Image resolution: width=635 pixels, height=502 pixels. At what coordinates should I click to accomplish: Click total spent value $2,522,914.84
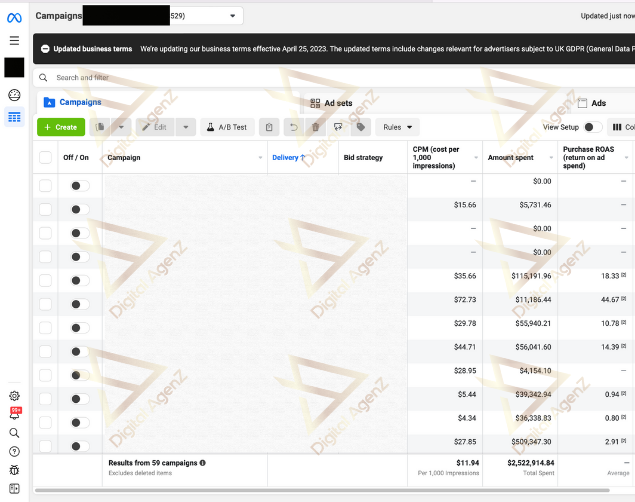coord(531,463)
